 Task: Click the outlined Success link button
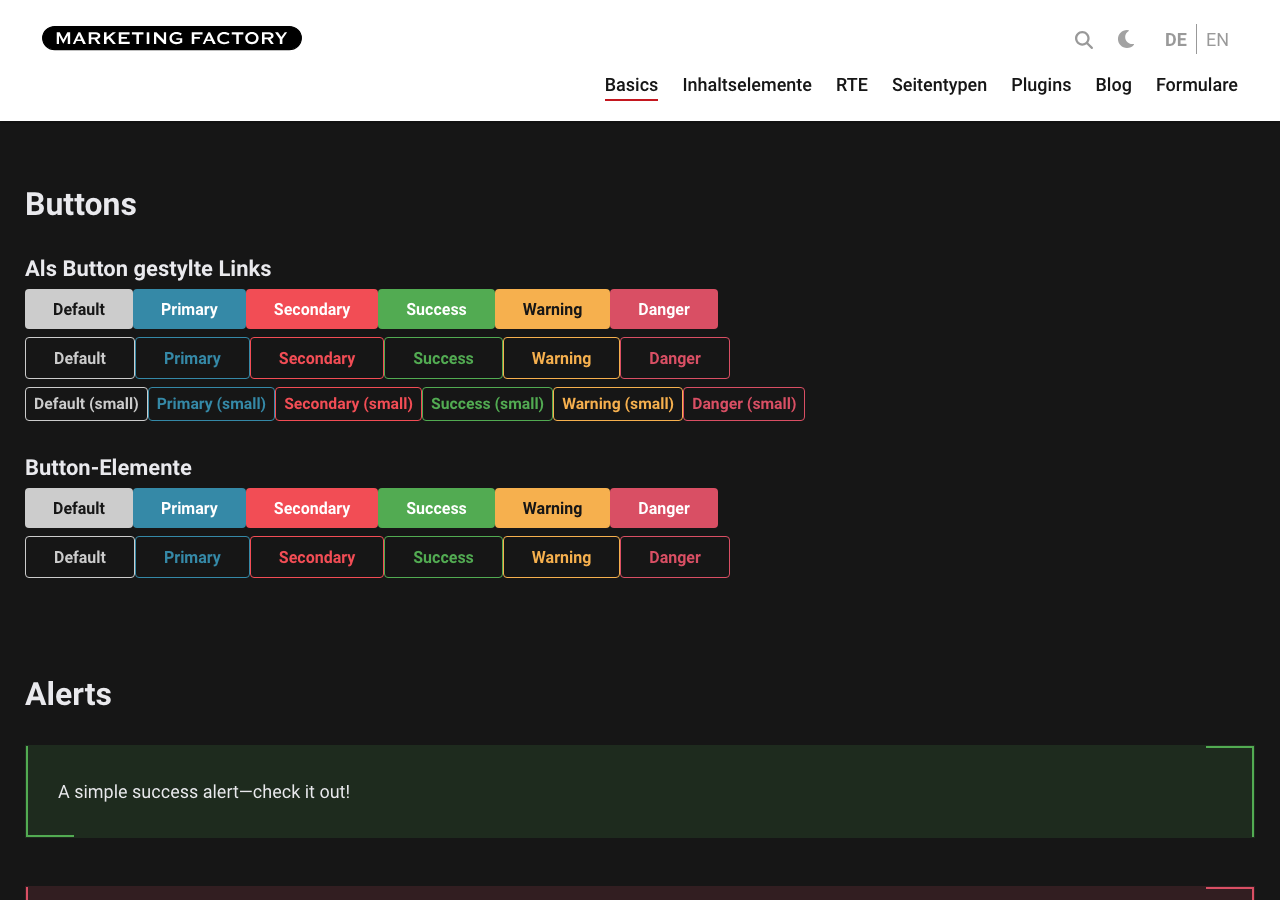click(x=443, y=358)
